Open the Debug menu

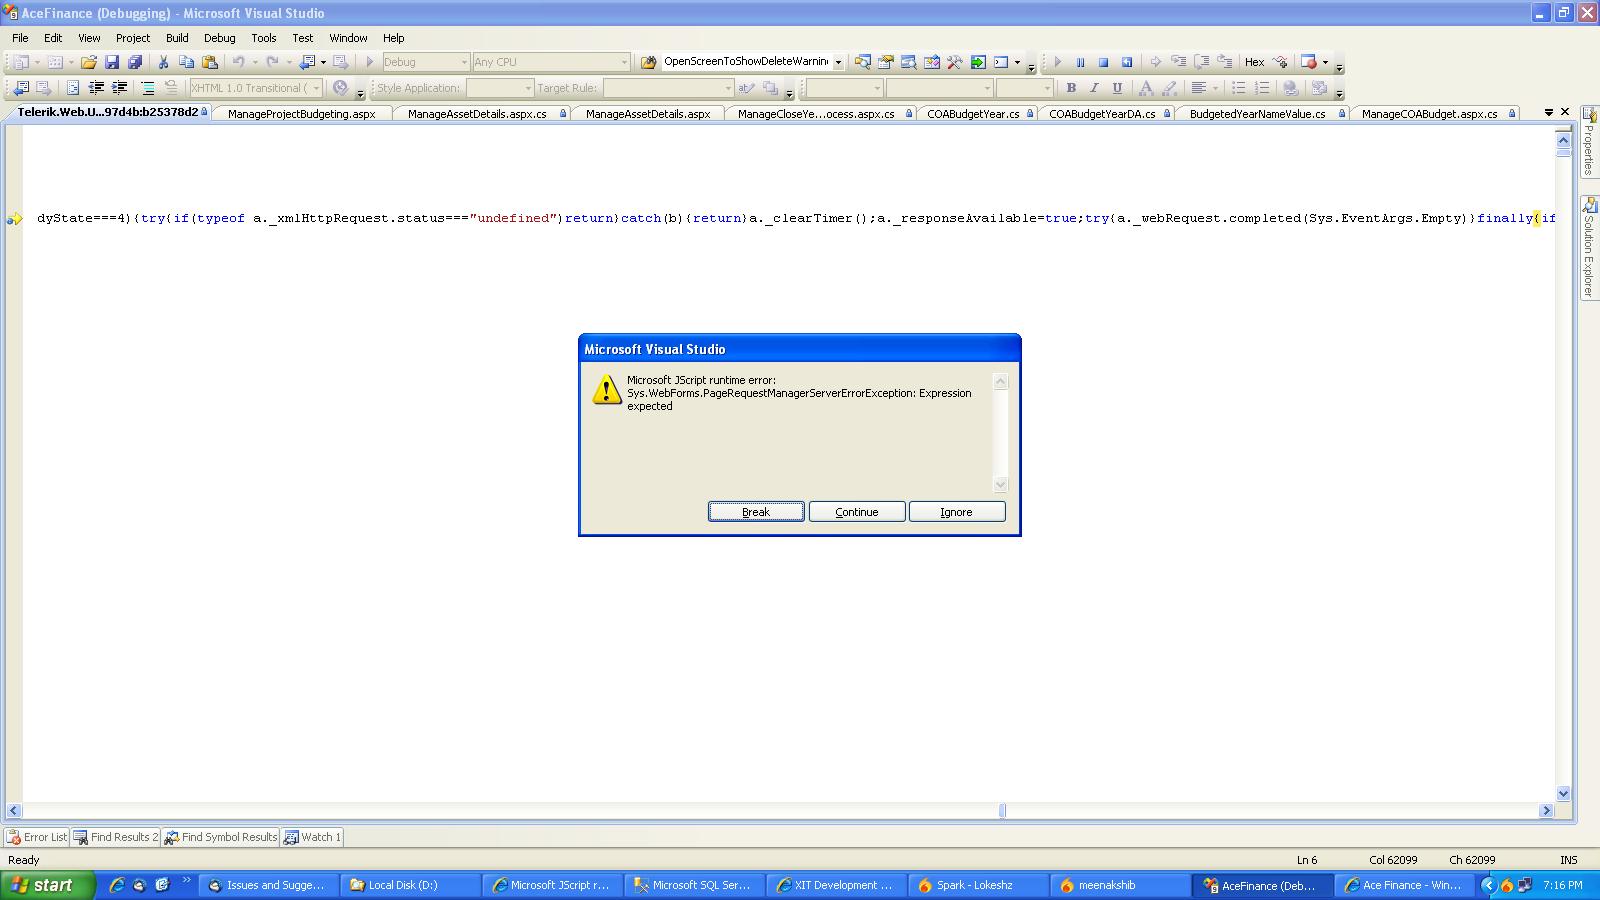[x=219, y=38]
